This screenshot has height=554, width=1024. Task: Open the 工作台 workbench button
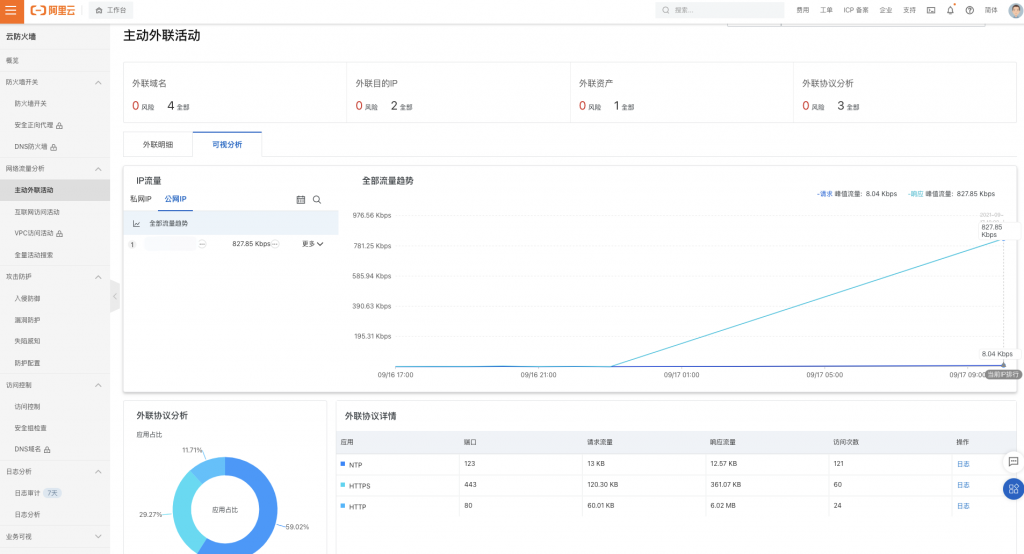click(x=111, y=10)
